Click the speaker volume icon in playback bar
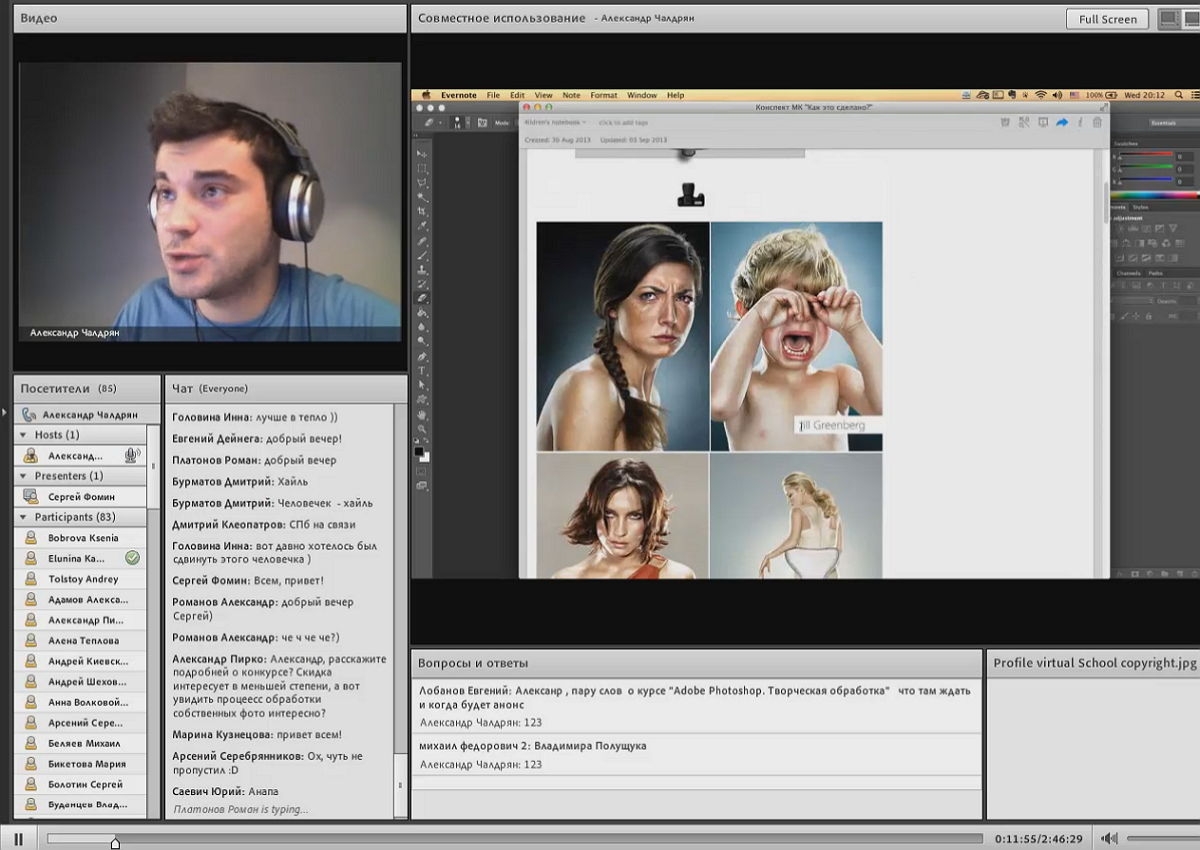Screen dimensions: 1200x850 1109,838
